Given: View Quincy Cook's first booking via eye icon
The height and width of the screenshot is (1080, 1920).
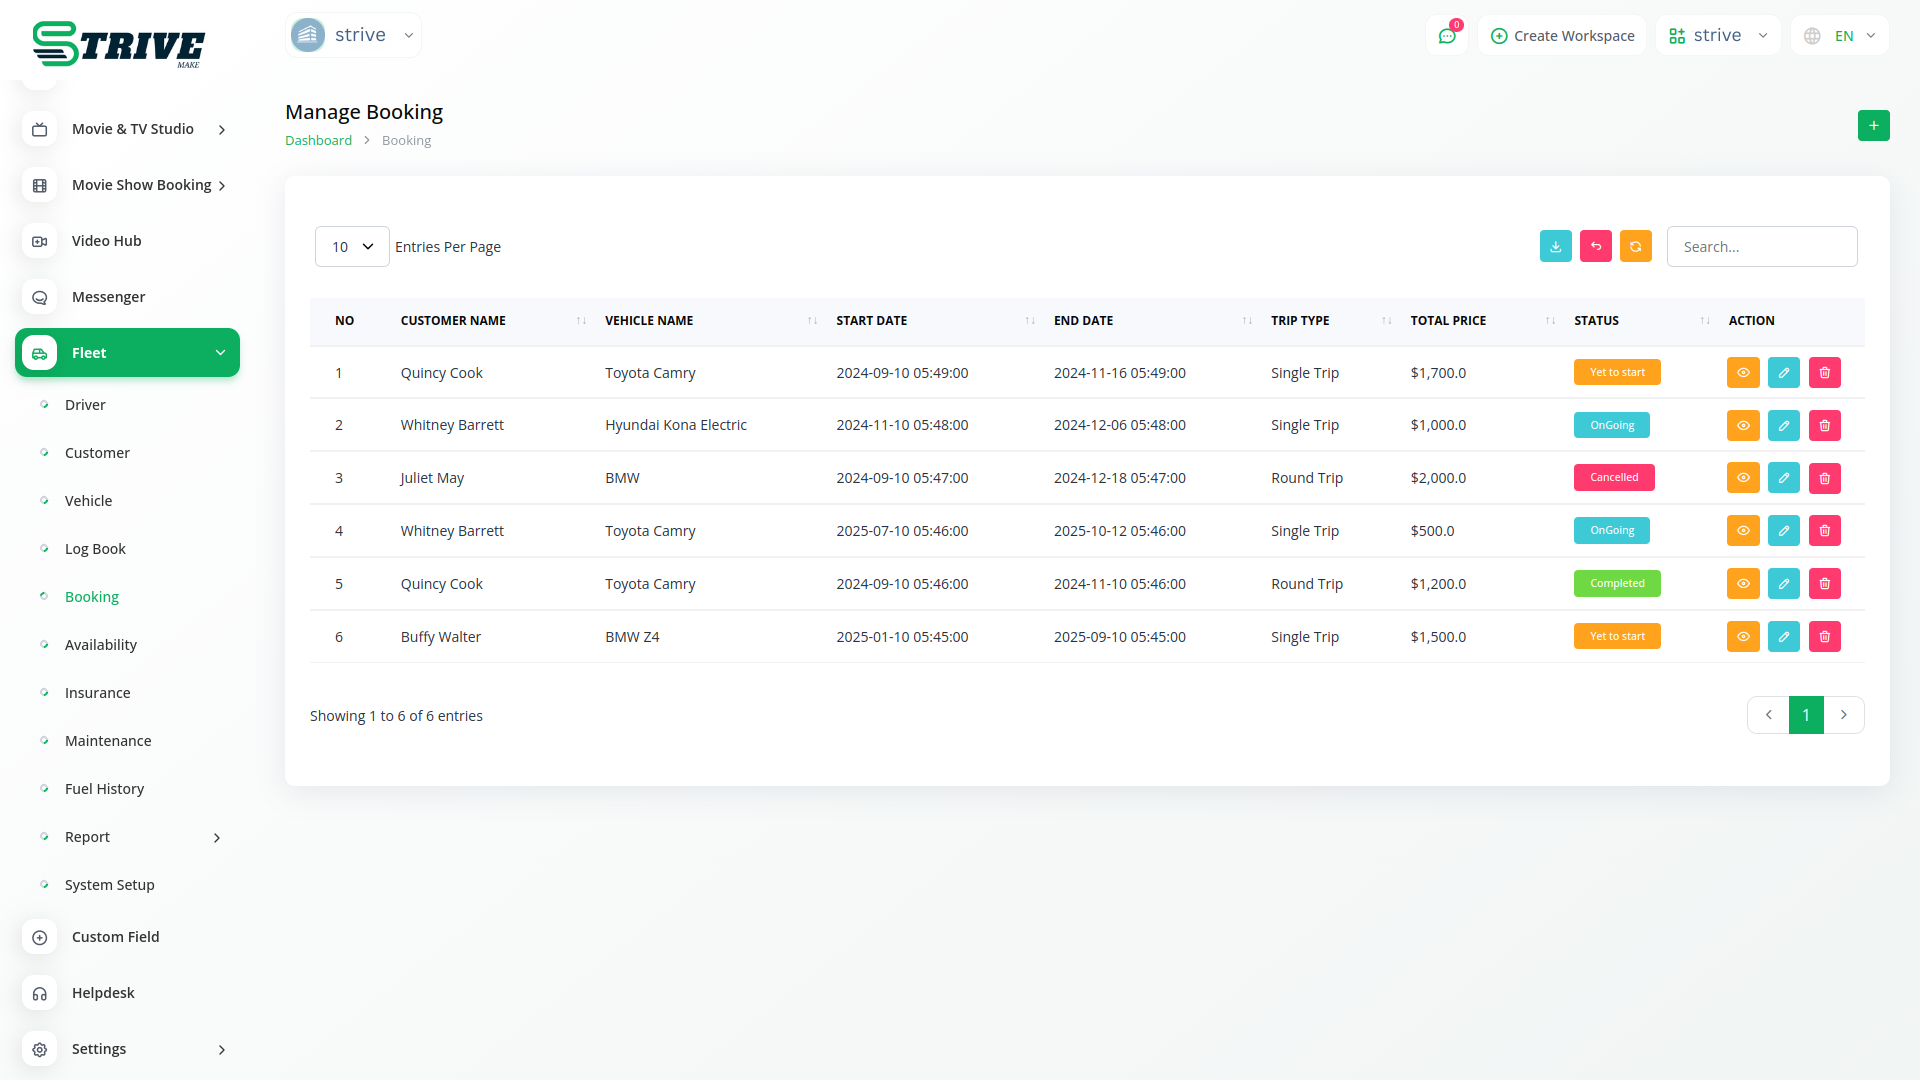Looking at the screenshot, I should [1742, 373].
